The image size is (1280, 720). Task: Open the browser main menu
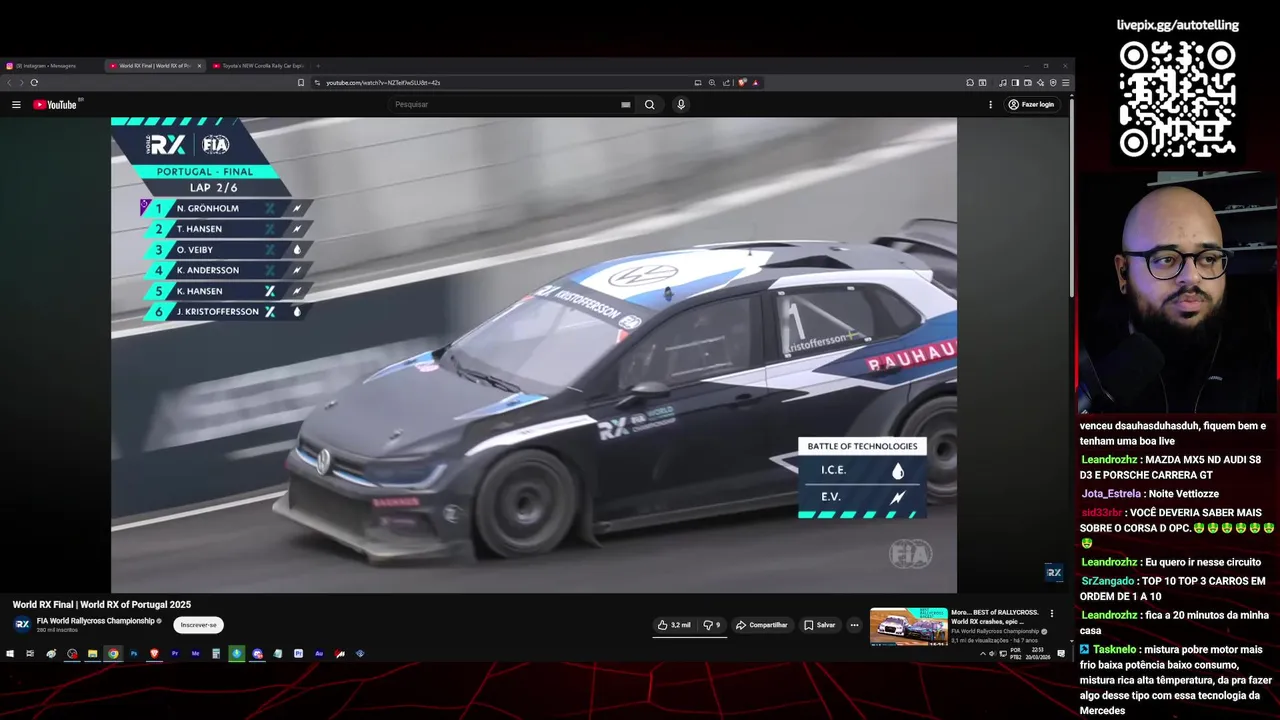click(1066, 82)
